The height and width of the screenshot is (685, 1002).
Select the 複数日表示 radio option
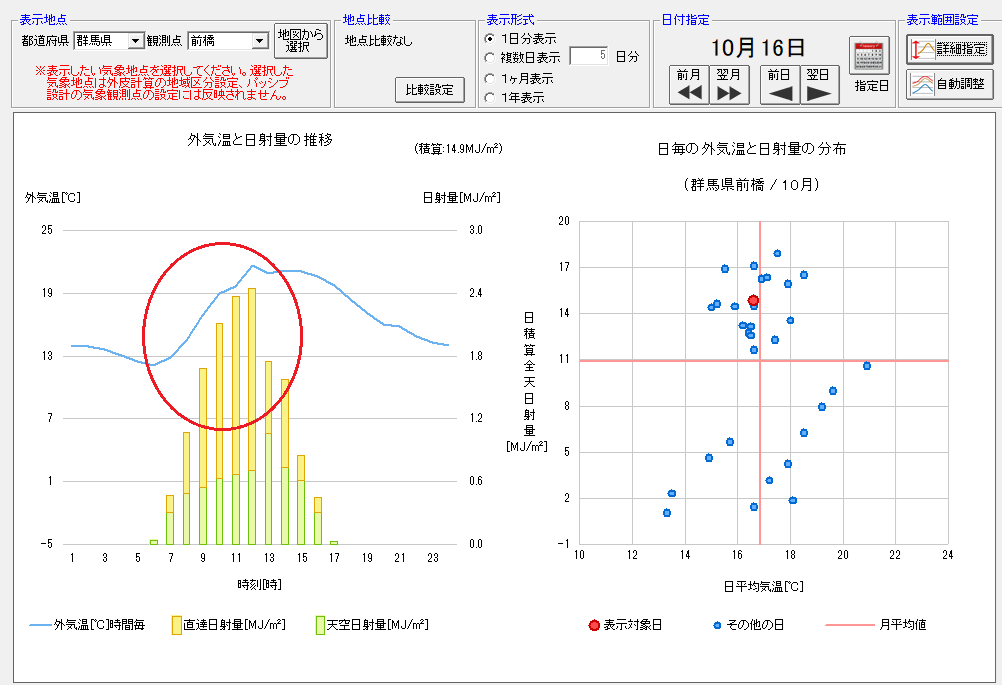489,57
